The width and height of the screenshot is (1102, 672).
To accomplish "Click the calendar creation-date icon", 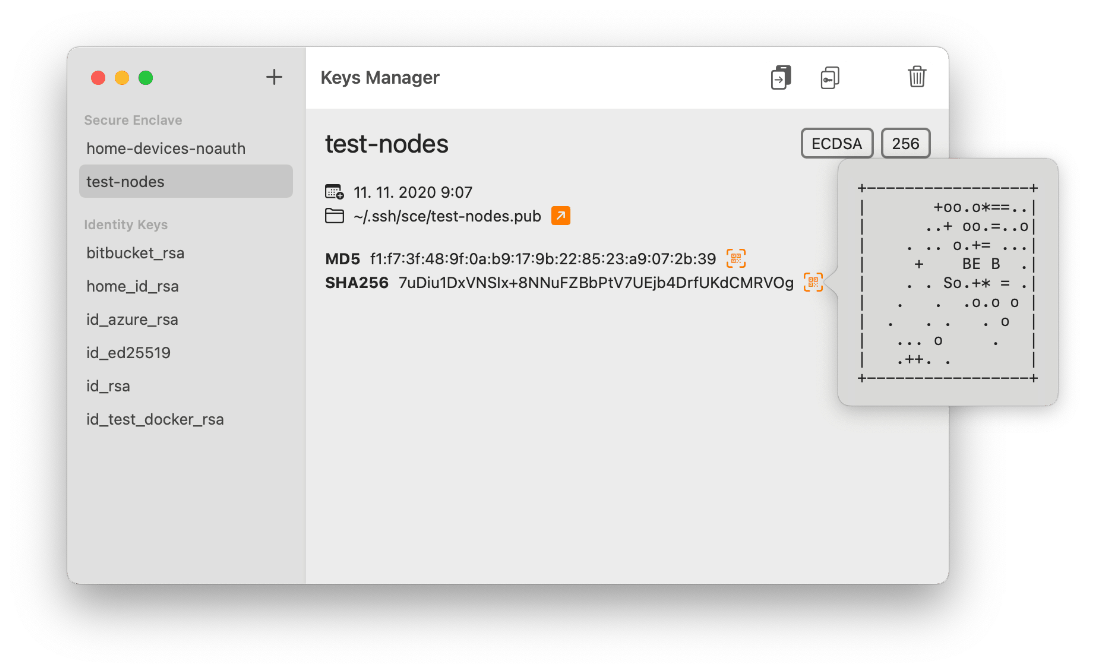I will click(x=332, y=191).
